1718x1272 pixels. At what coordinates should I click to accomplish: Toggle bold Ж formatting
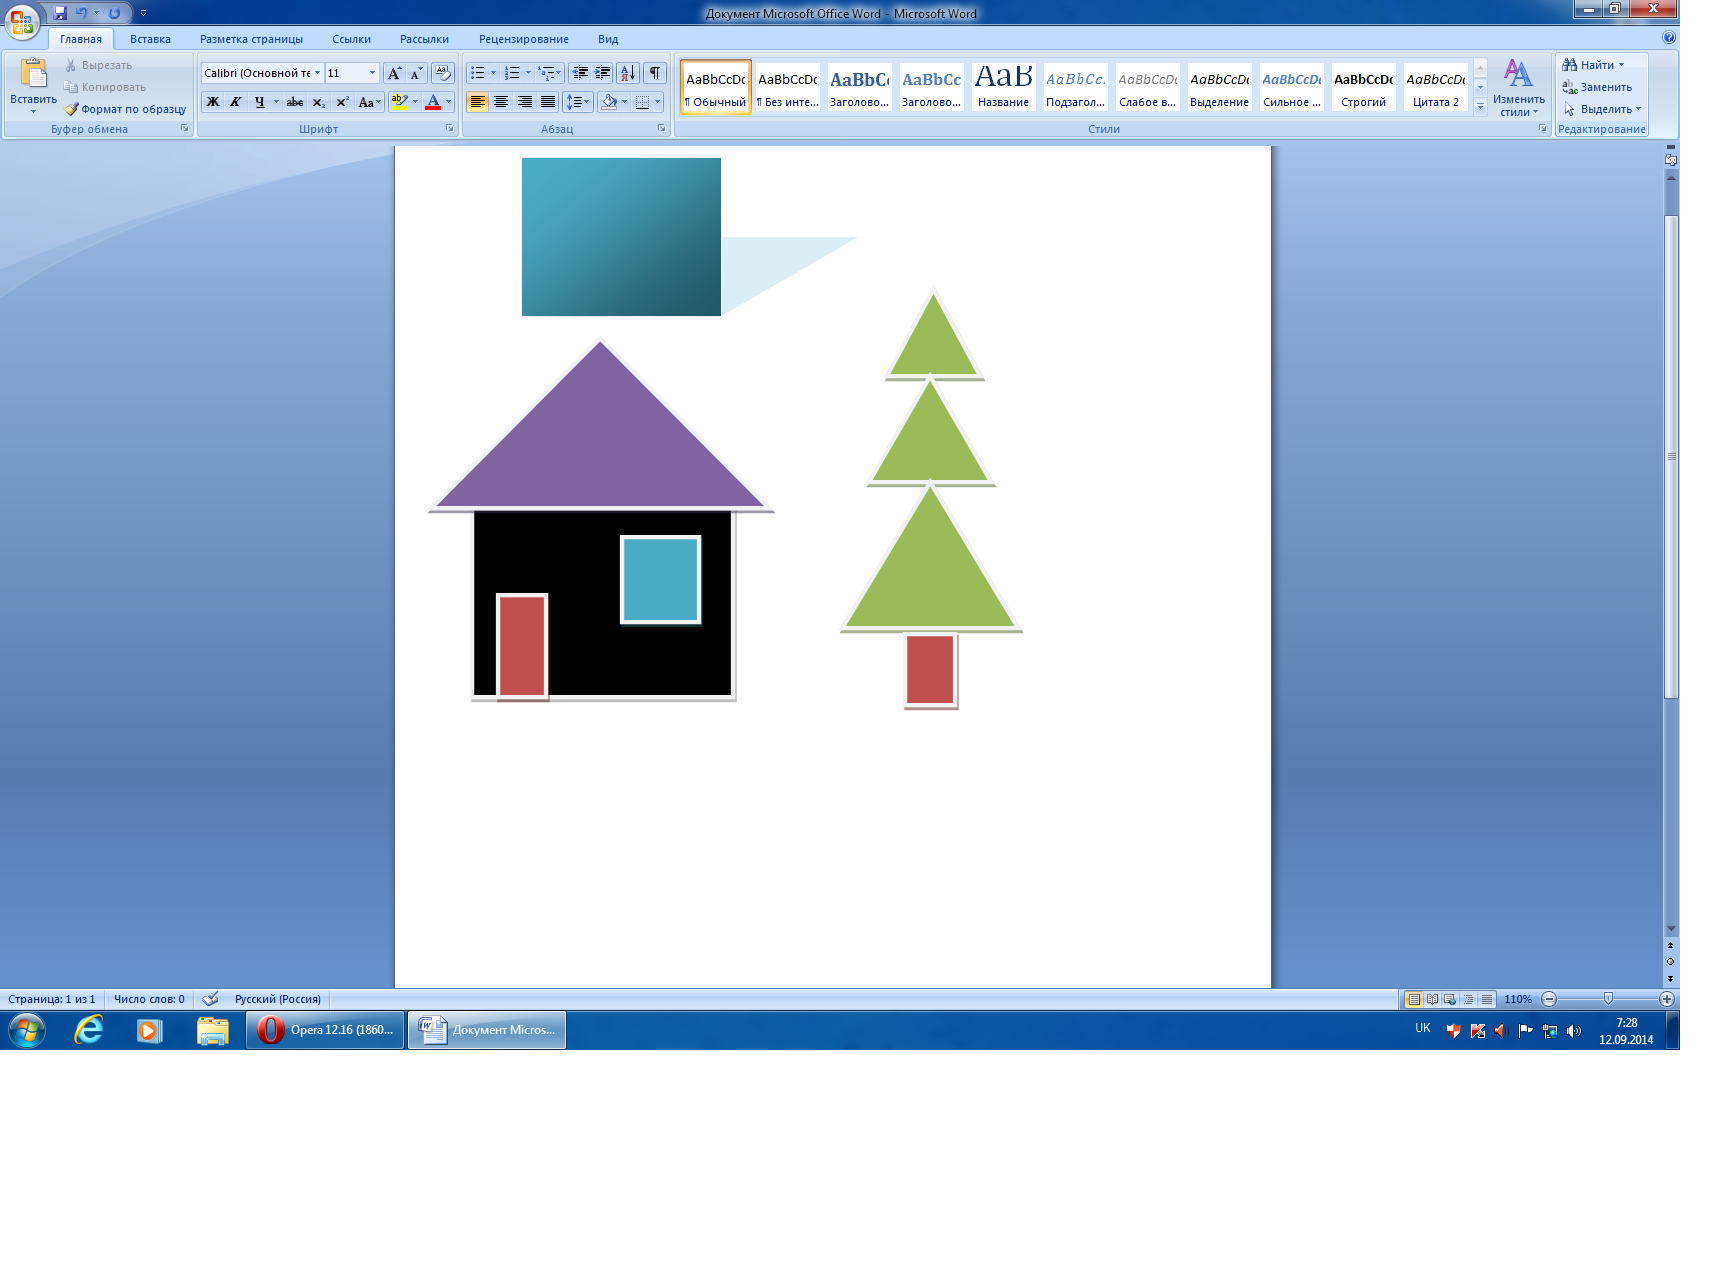(212, 102)
